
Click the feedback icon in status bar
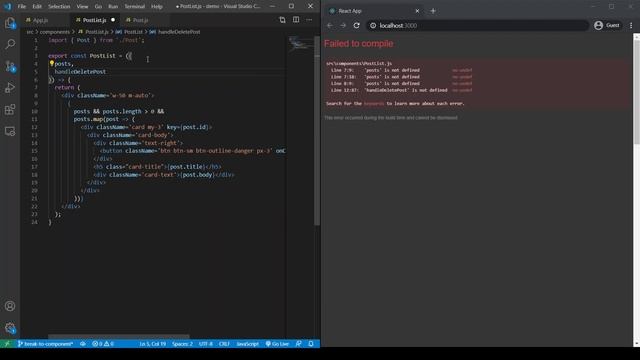tap(299, 344)
